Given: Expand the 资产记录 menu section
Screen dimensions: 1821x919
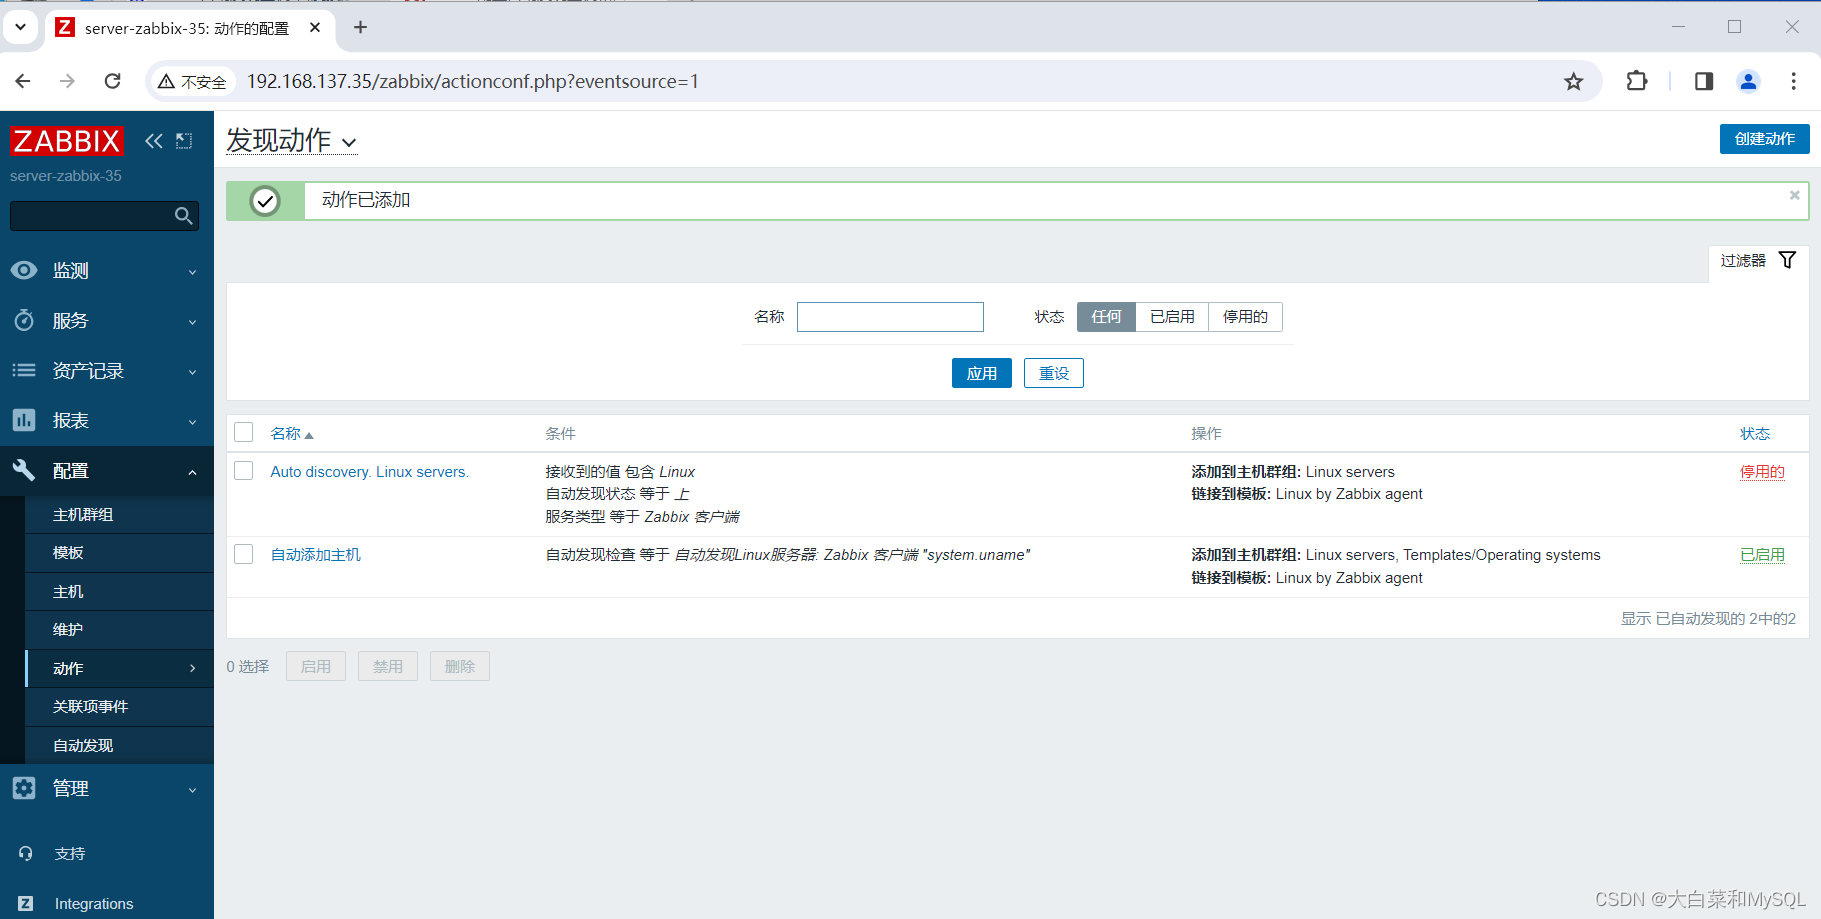Looking at the screenshot, I should point(193,371).
